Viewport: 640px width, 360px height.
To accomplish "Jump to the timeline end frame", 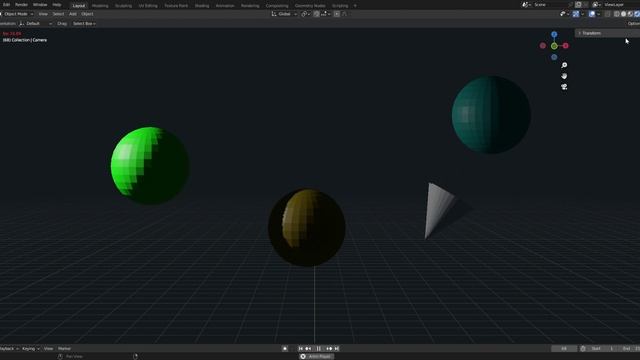I will pyautogui.click(x=337, y=349).
